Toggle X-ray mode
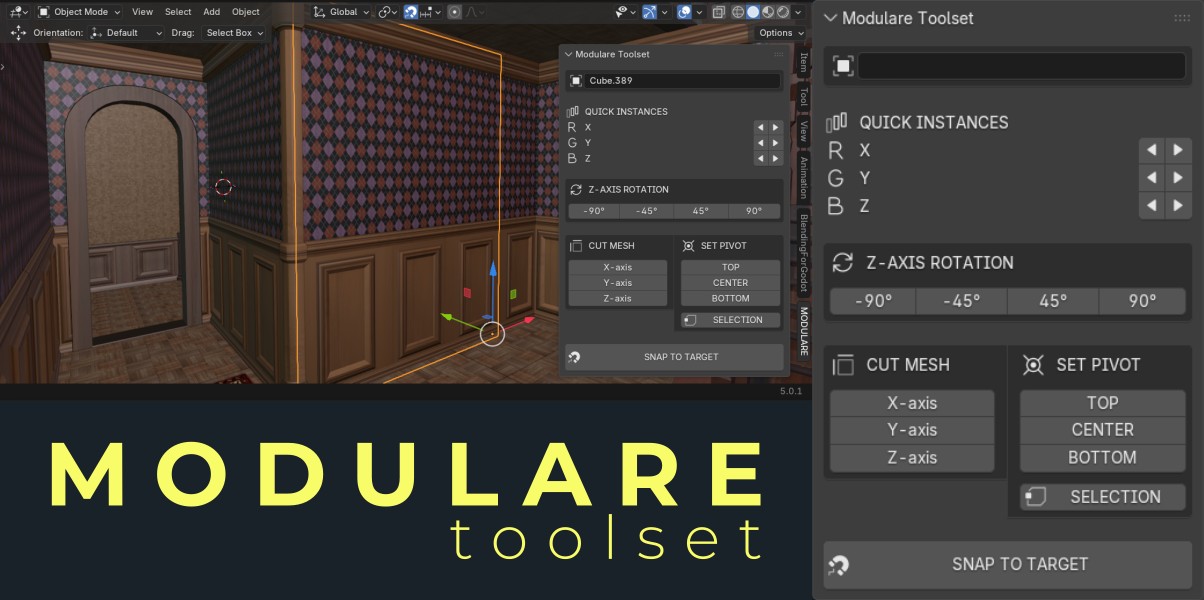The width and height of the screenshot is (1204, 600). point(718,12)
